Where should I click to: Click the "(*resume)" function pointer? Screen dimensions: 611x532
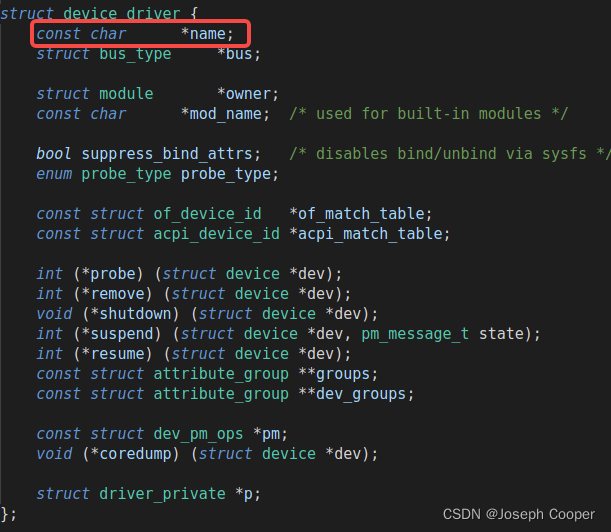pos(113,354)
